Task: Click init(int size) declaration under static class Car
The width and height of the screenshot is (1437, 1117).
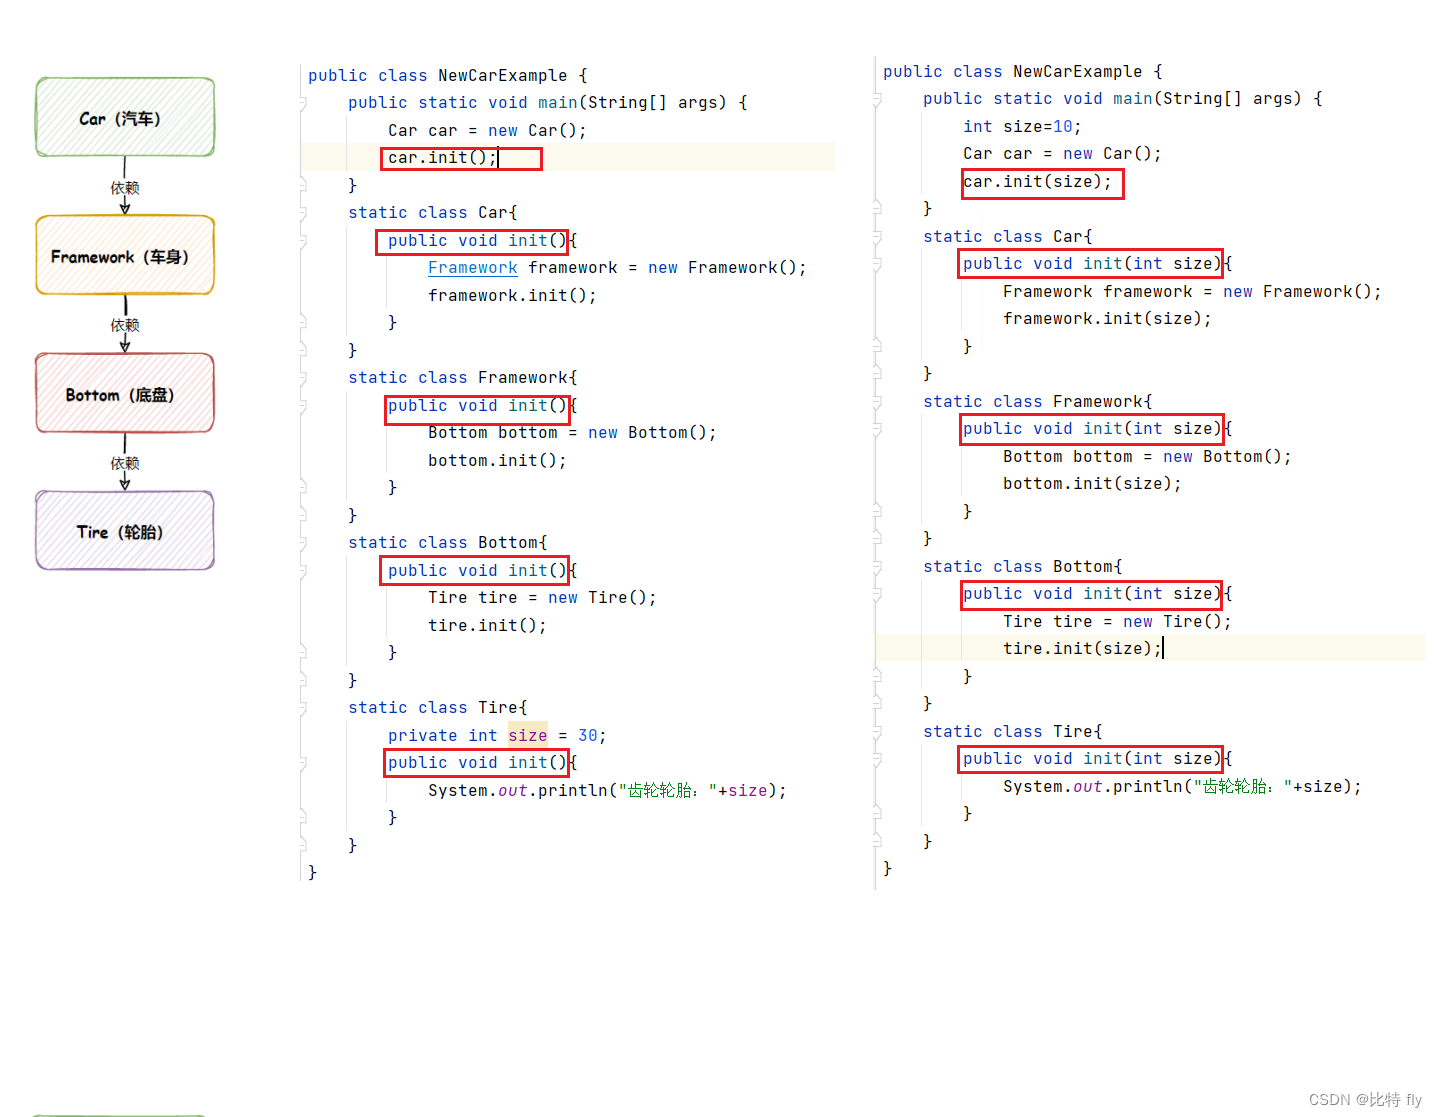Action: coord(1092,264)
